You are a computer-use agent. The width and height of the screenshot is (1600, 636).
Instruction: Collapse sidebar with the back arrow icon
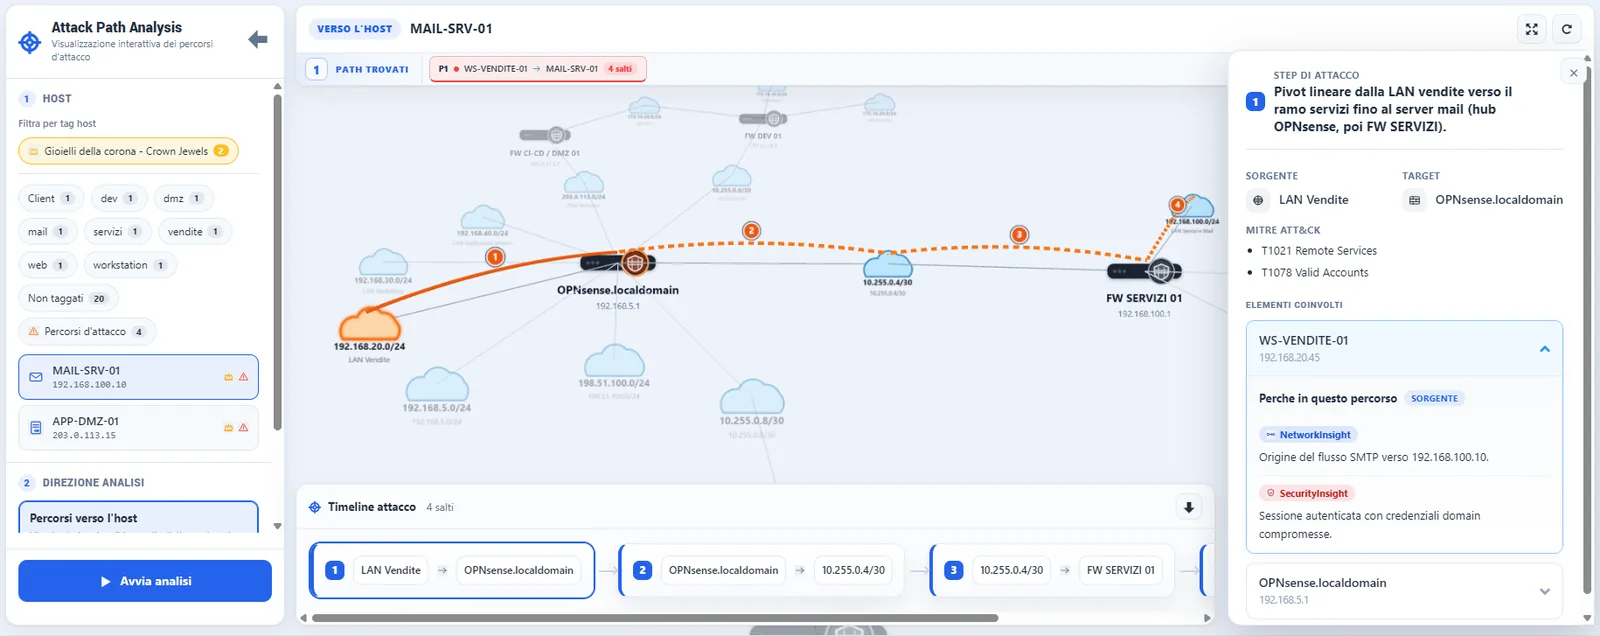point(258,39)
